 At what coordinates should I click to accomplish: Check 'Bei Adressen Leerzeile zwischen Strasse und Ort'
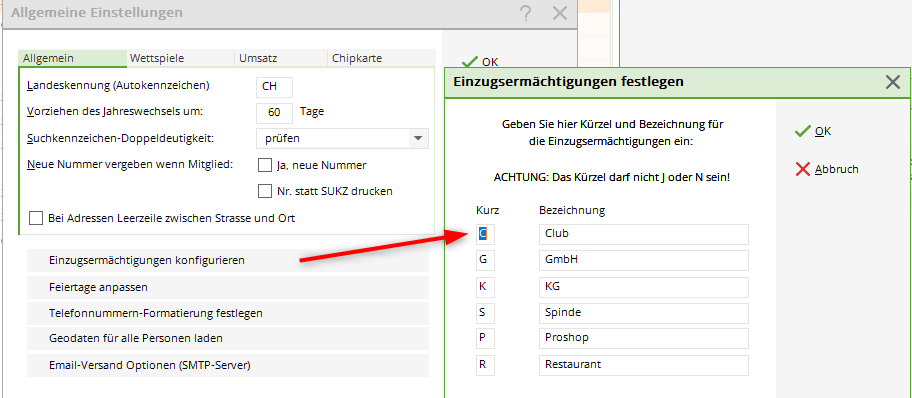(x=37, y=219)
